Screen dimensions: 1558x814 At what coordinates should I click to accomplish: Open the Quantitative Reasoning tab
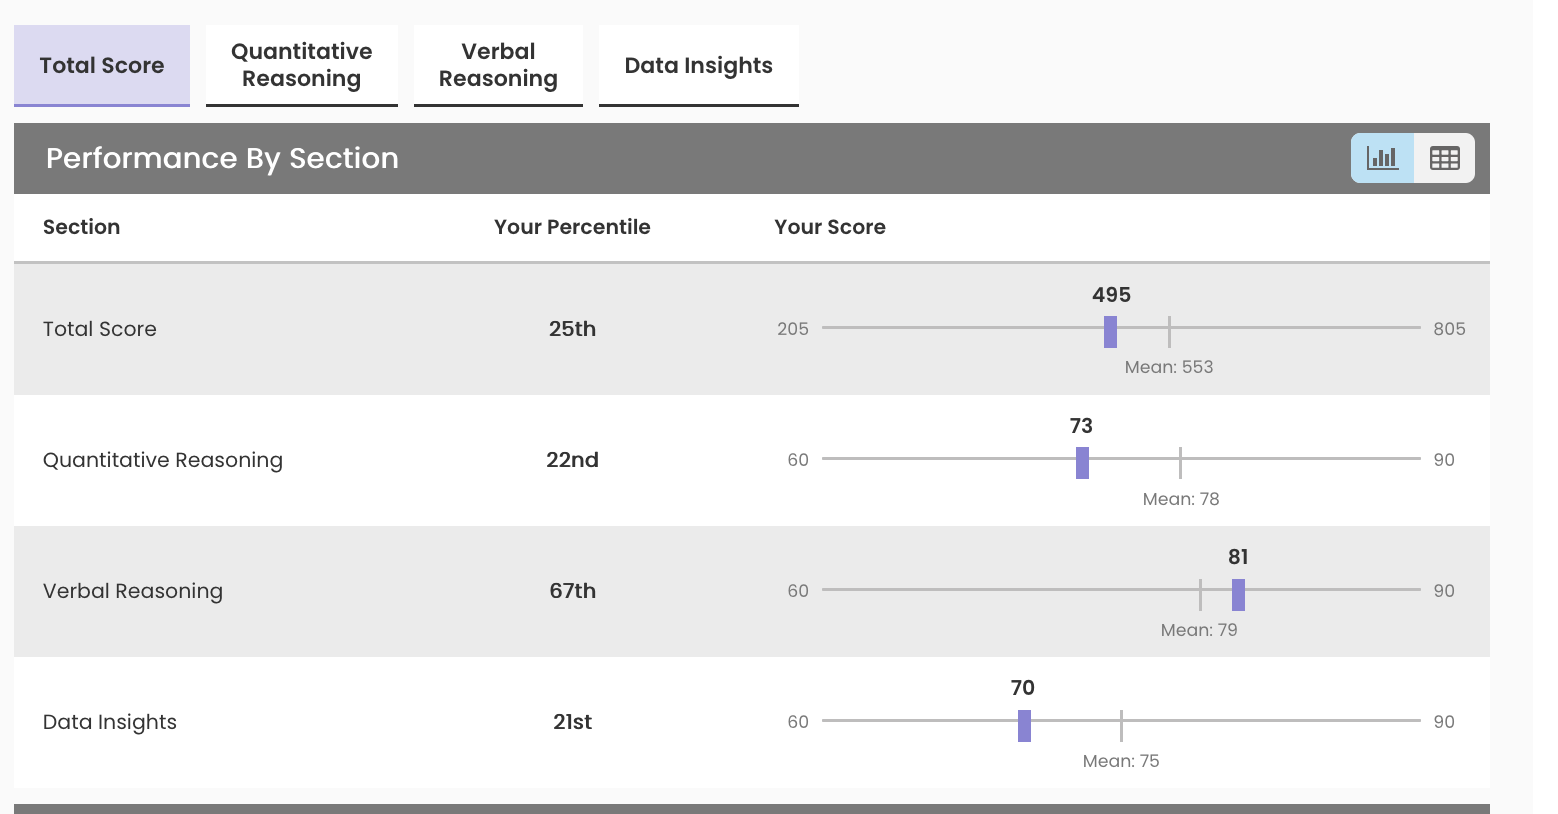pos(301,65)
